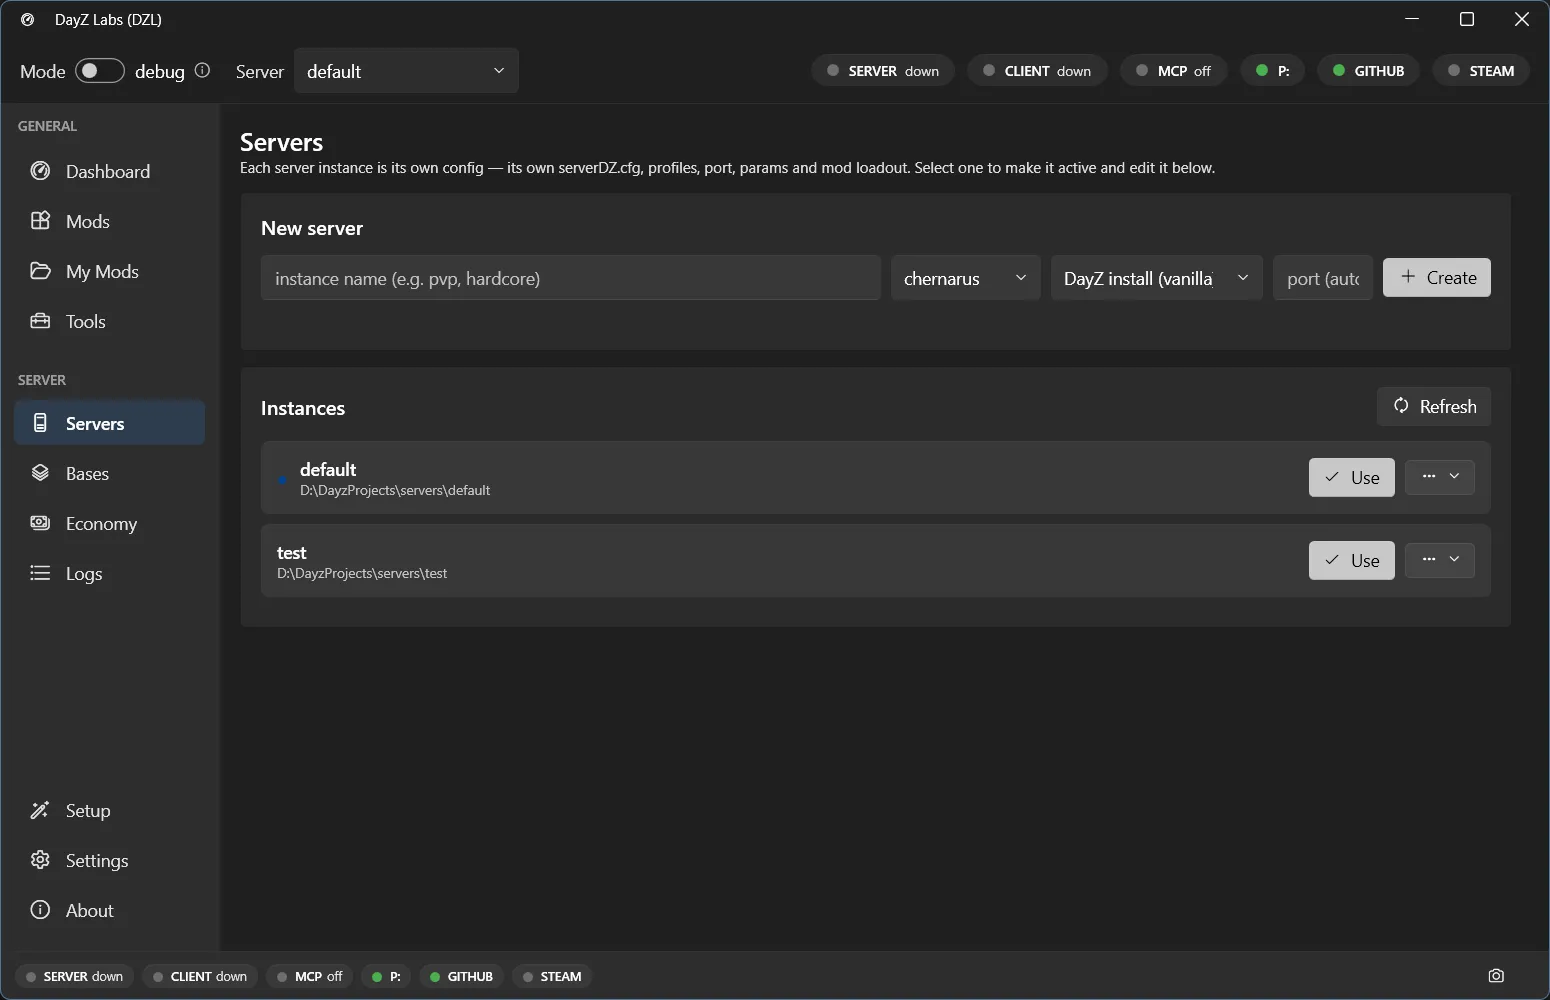Image resolution: width=1550 pixels, height=1000 pixels.
Task: Click the Refresh circular arrow icon
Action: pos(1401,406)
